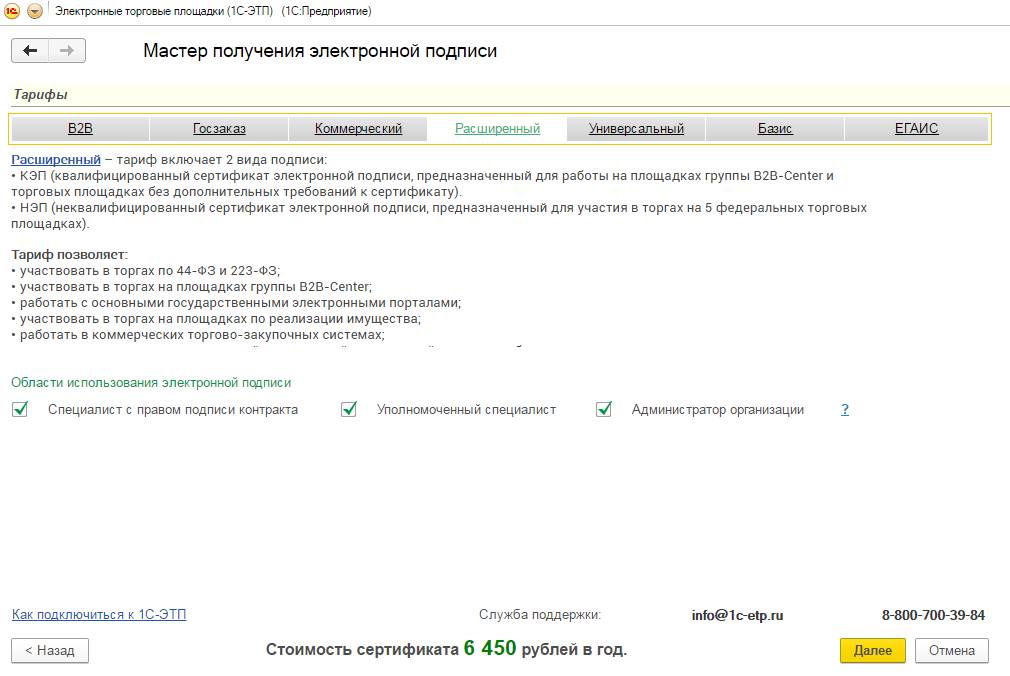Click the 1C application logo icon
This screenshot has height=676, width=1010.
12,11
